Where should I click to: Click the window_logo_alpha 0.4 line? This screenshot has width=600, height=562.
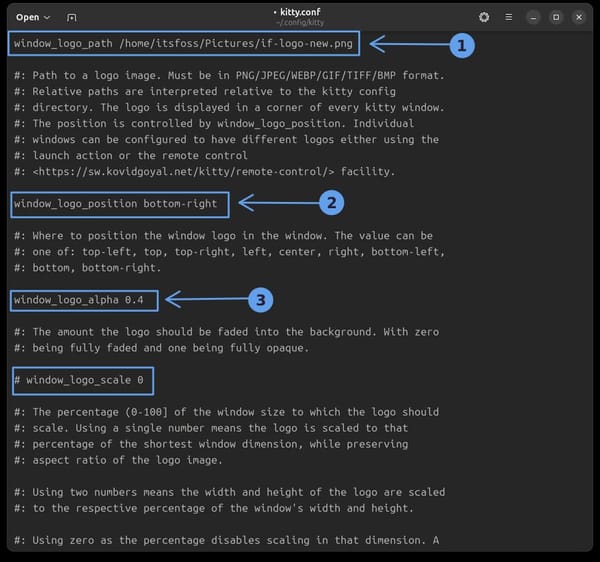coord(78,300)
